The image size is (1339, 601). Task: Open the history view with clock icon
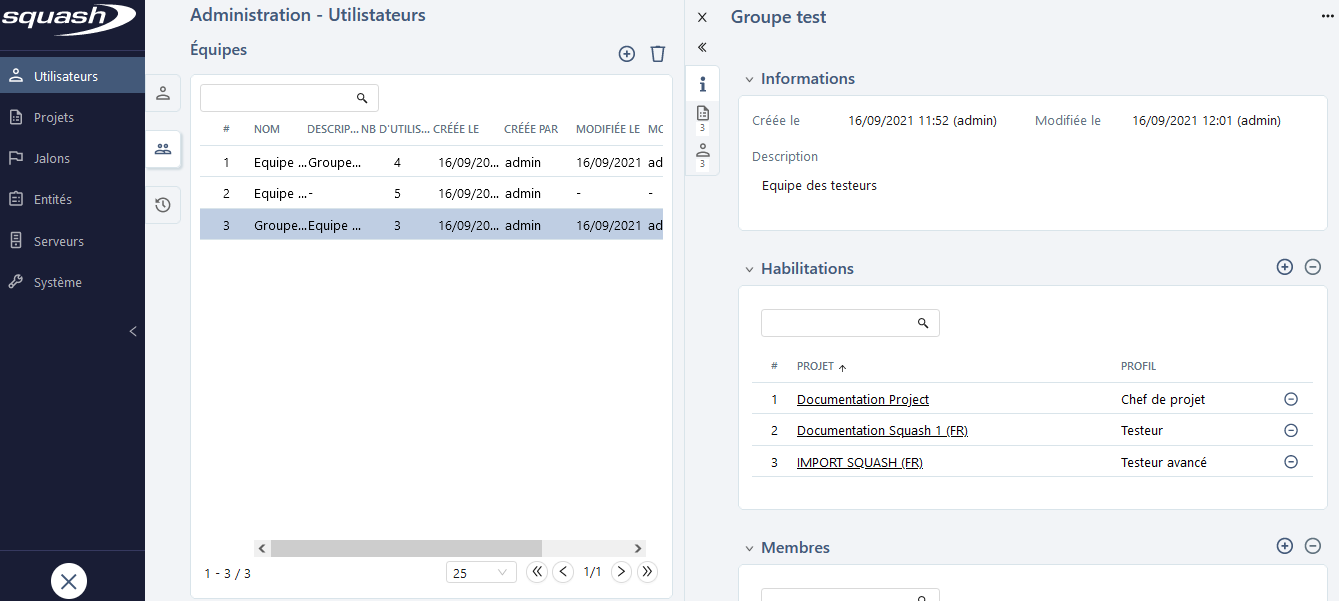[x=163, y=204]
